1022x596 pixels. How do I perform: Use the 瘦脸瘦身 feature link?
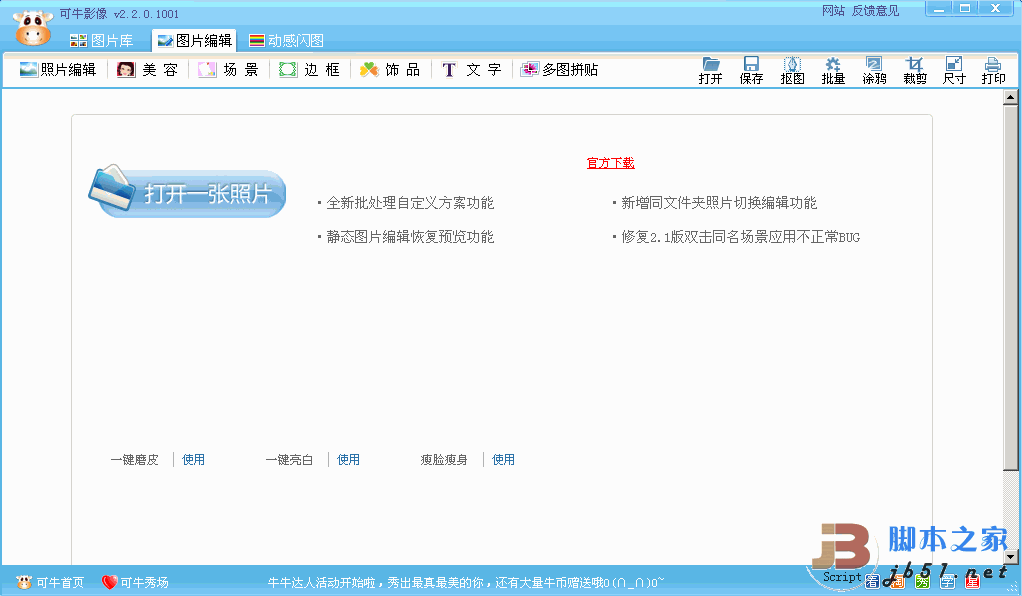(x=503, y=460)
